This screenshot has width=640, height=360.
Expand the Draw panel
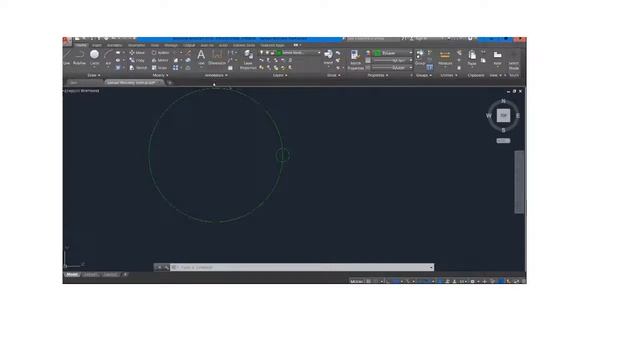[x=93, y=75]
